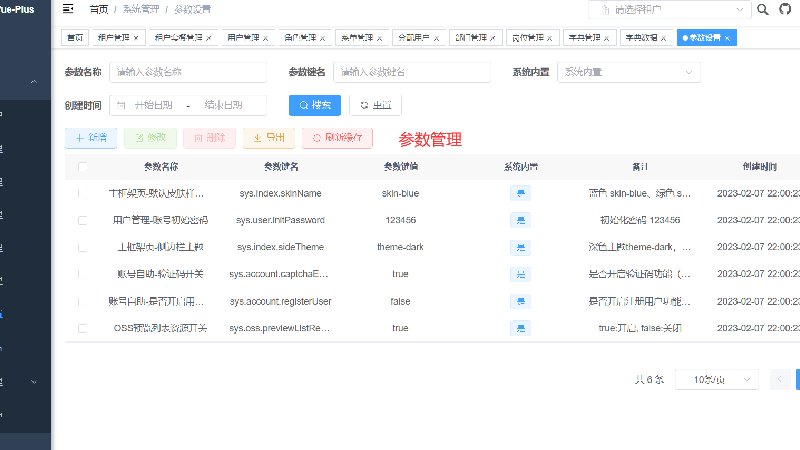Close the 分配用户 tab

(436, 38)
